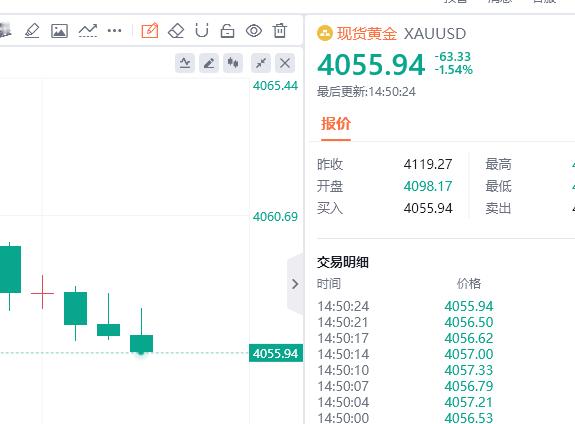This screenshot has height=424, width=575.
Task: Click the 现货黄金 instrument name
Action: pos(367,34)
